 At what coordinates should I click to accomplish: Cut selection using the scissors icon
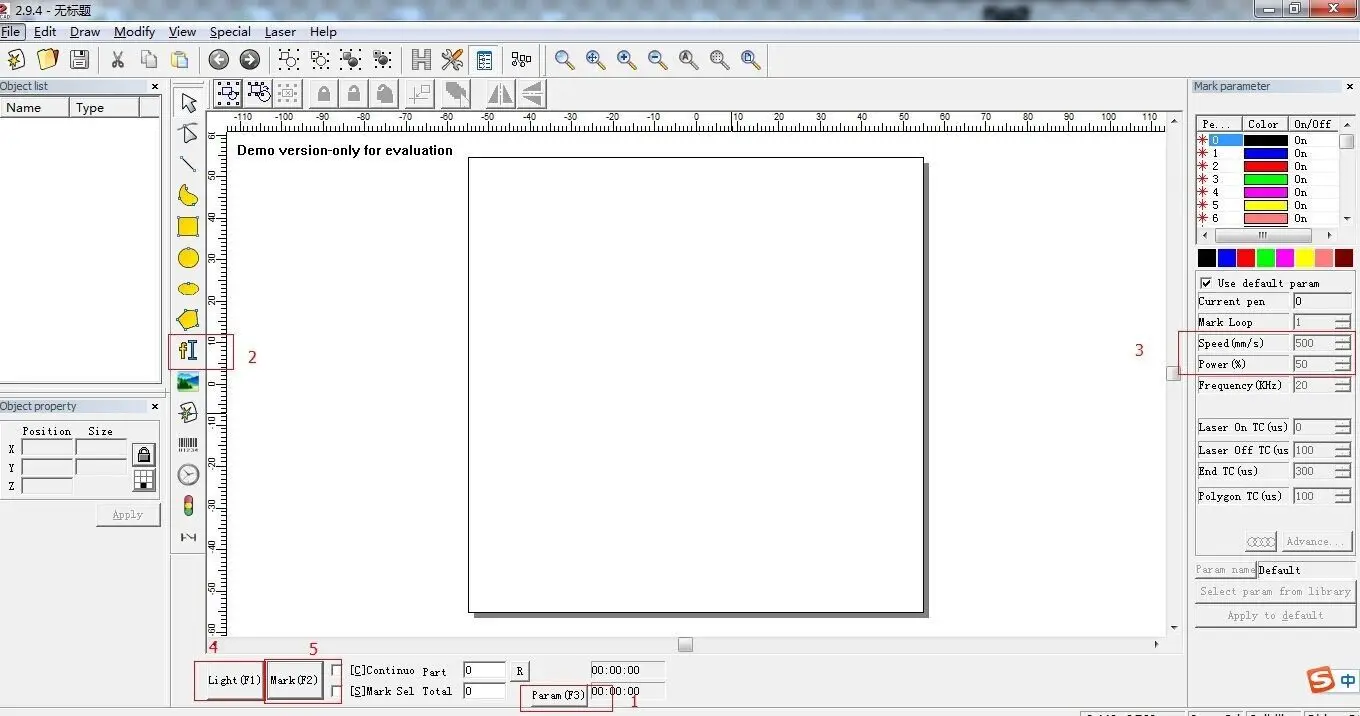(x=118, y=60)
